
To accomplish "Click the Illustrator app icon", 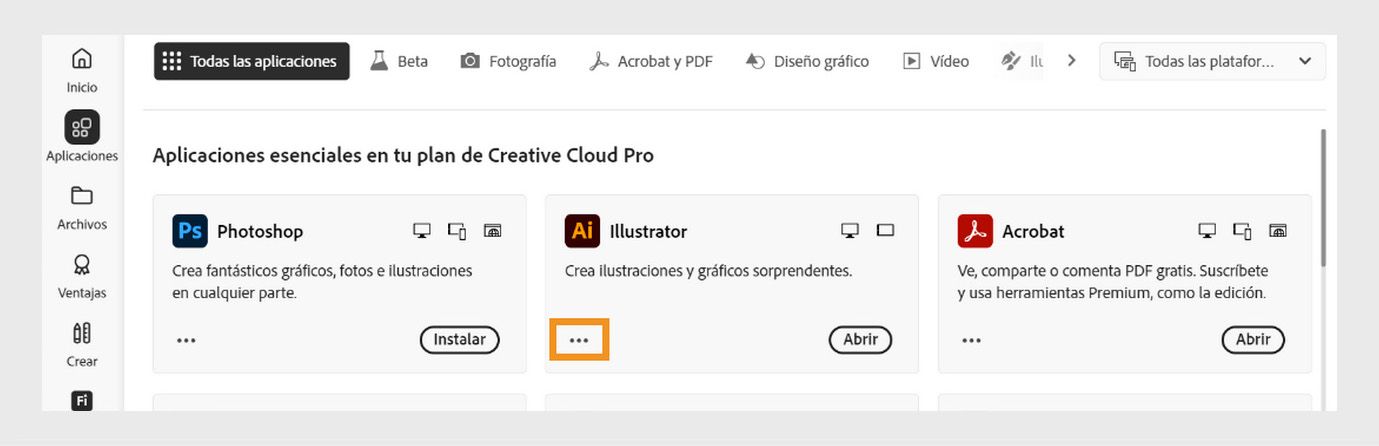I will 582,231.
